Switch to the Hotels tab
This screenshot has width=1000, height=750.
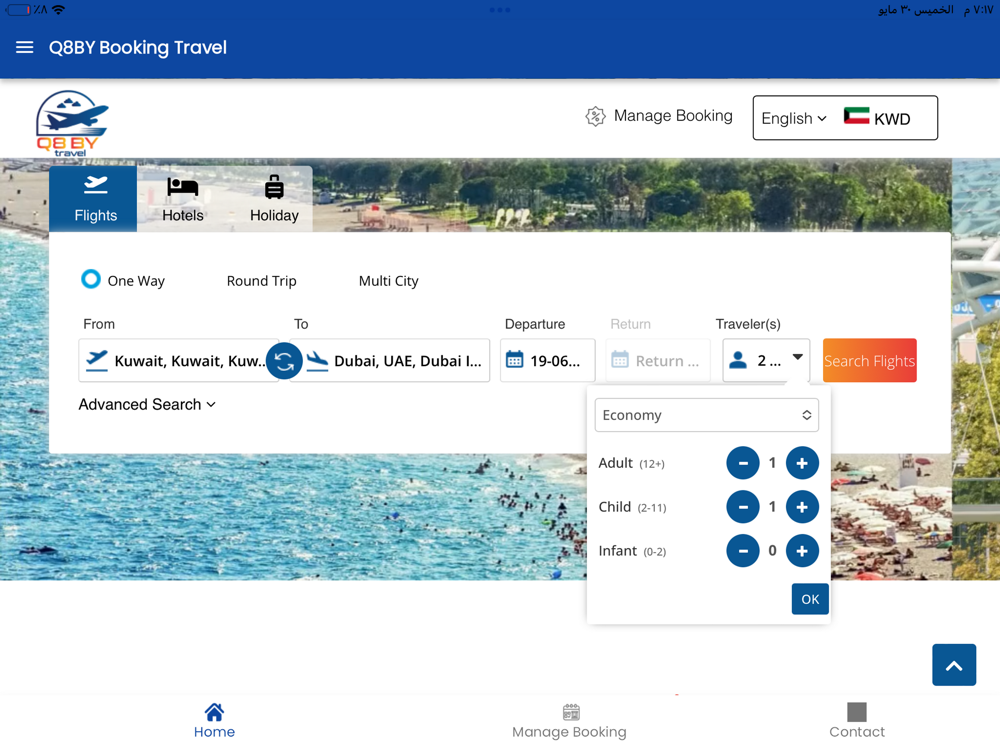[x=182, y=199]
